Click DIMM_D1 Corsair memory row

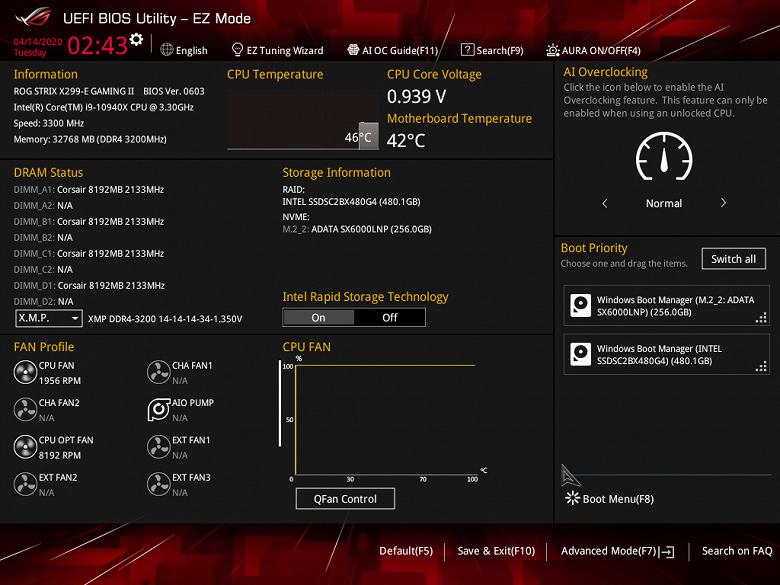[x=89, y=286]
